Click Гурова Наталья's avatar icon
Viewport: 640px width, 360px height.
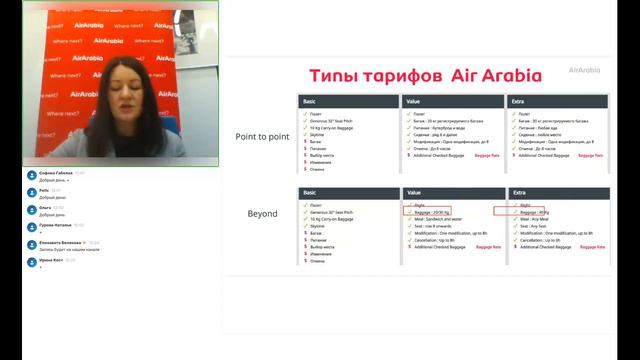32,228
